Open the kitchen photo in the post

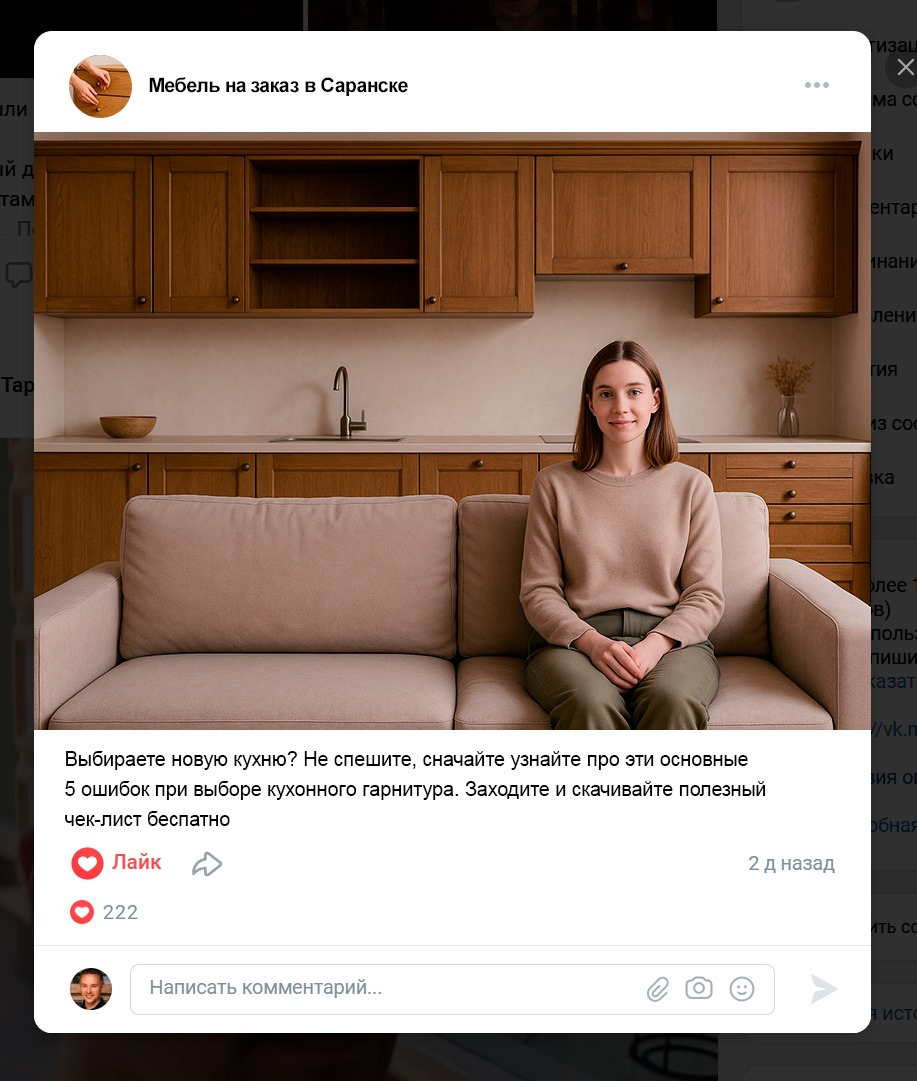452,431
